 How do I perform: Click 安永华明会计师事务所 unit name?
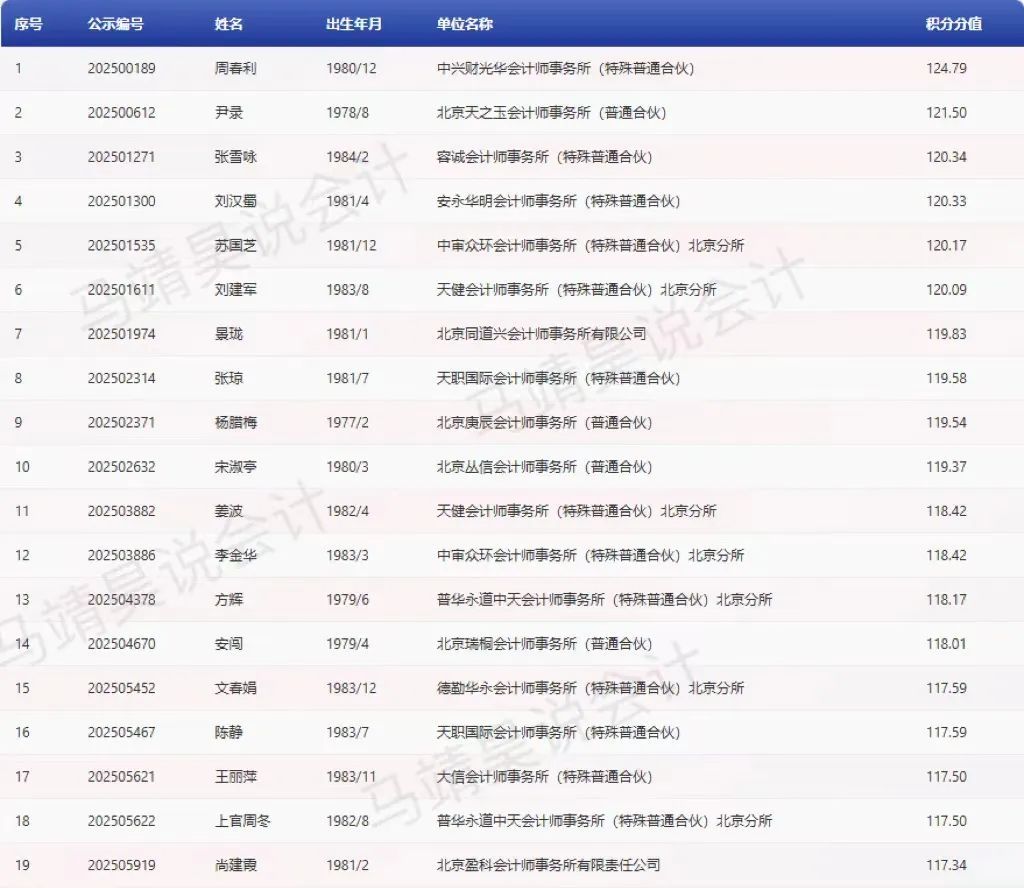[558, 201]
